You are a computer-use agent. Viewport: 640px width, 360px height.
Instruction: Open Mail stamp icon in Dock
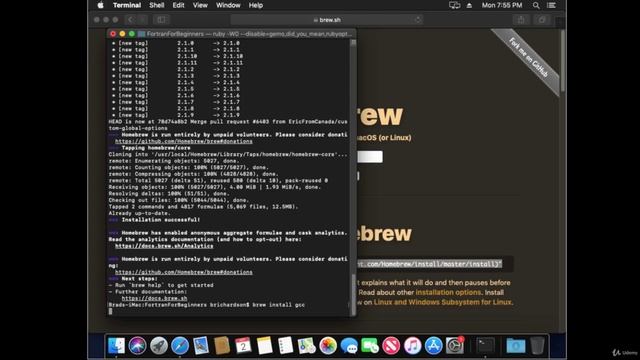click(x=201, y=346)
